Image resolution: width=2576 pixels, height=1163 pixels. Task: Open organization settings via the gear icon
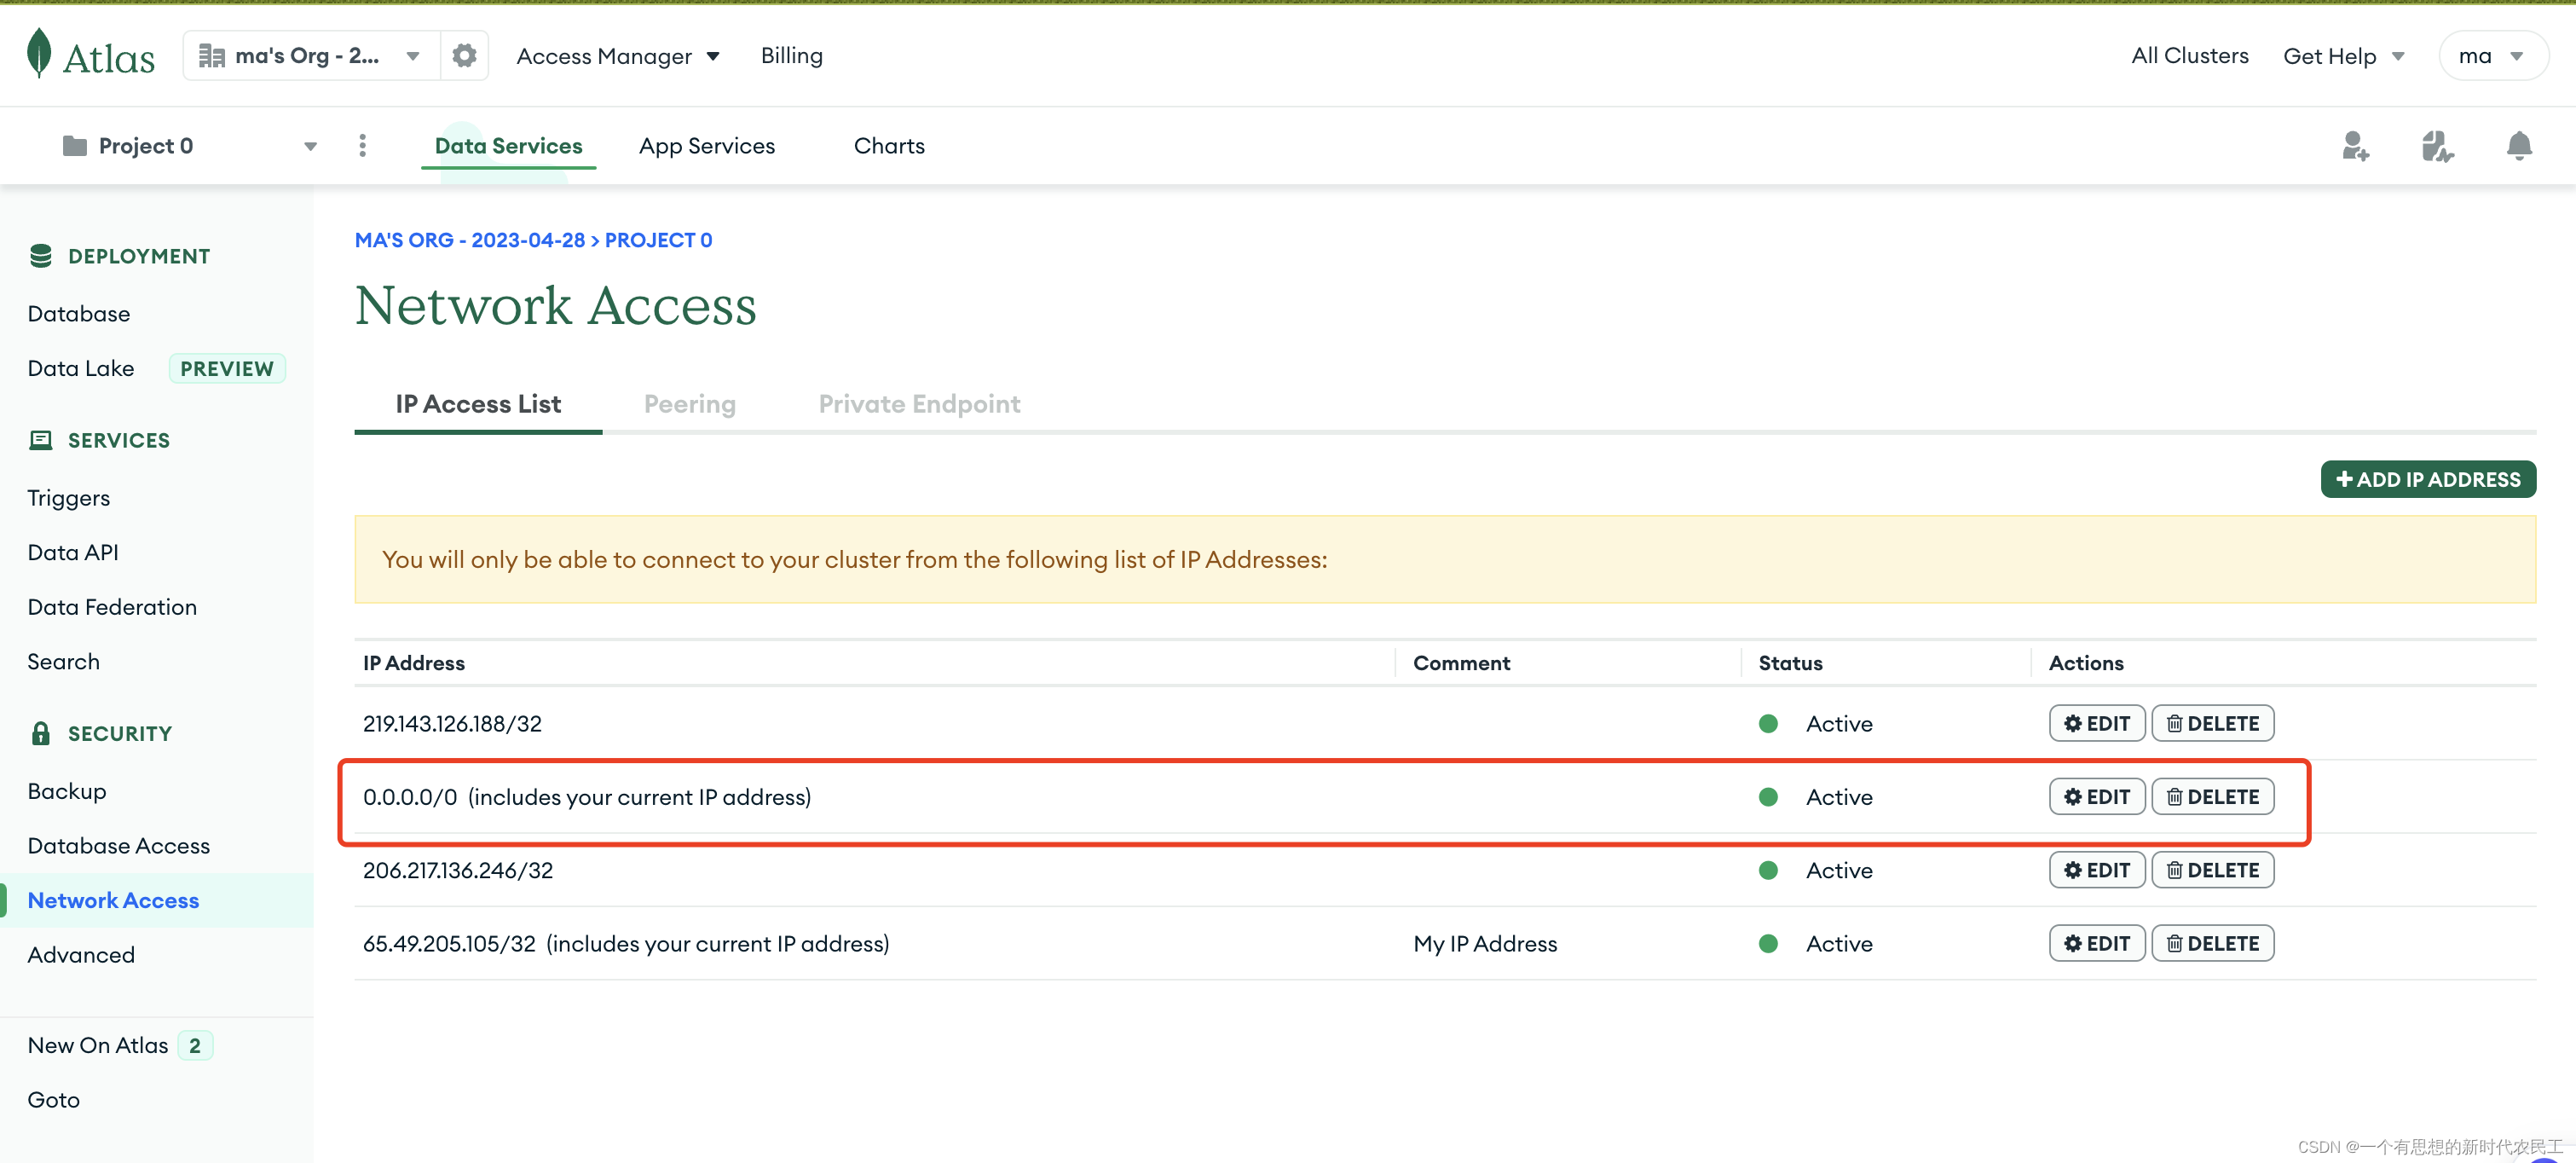pyautogui.click(x=463, y=55)
